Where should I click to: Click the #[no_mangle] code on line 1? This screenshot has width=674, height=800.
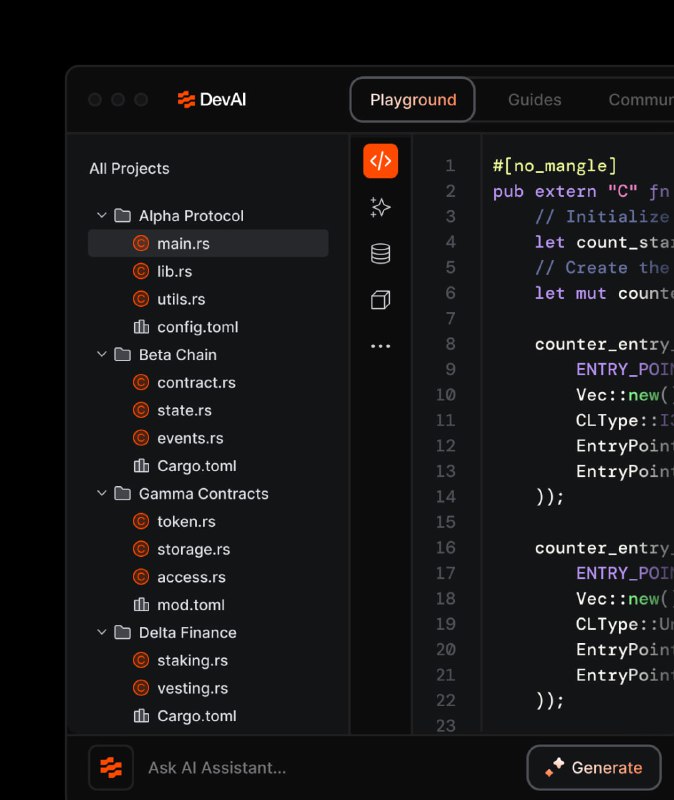pos(555,165)
